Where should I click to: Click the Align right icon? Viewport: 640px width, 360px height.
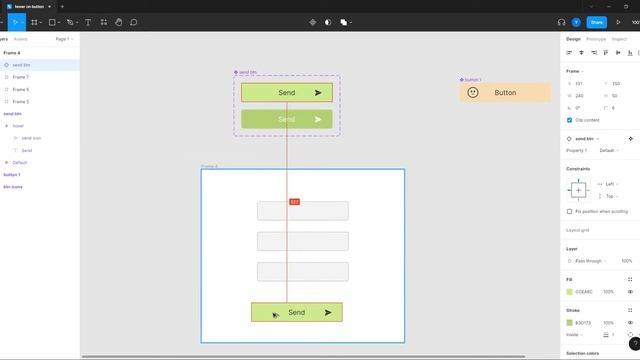[594, 53]
